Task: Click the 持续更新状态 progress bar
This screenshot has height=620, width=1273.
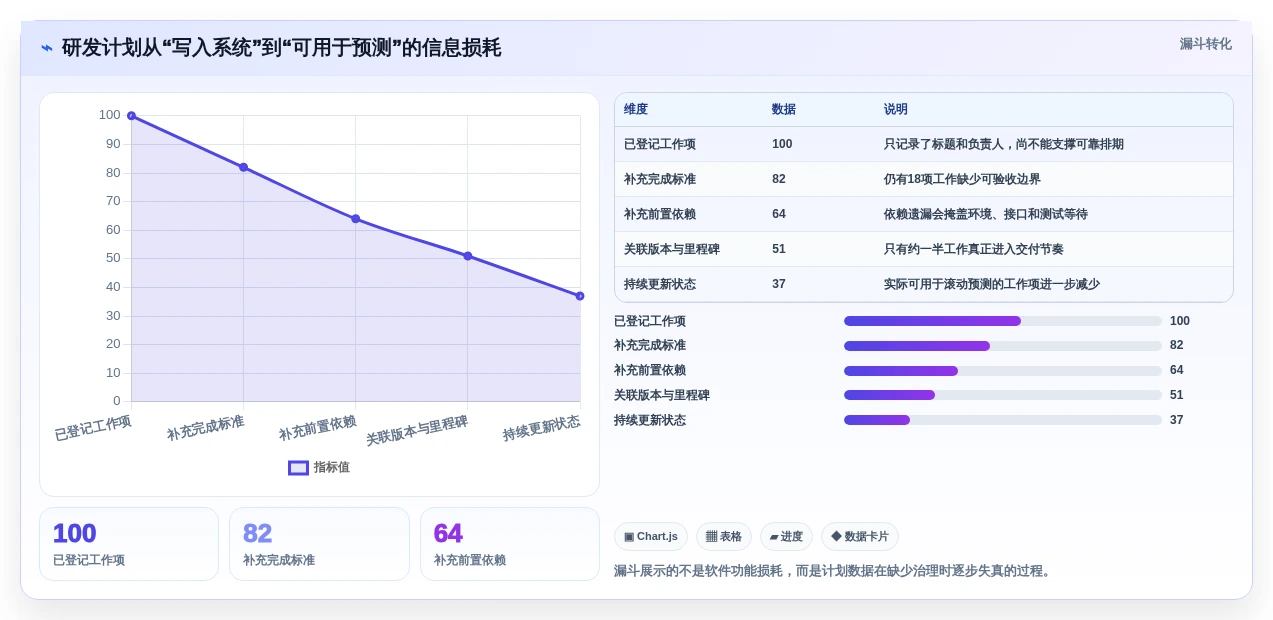Action: pos(1003,420)
